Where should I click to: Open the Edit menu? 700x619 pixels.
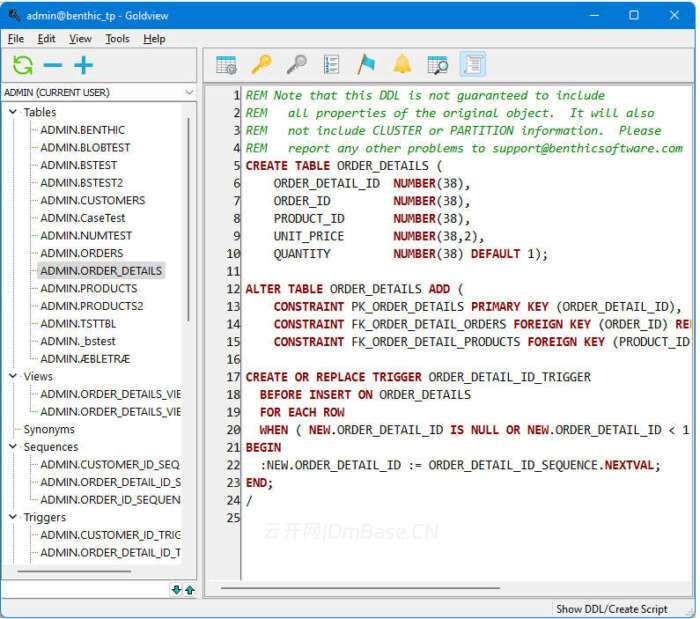[x=46, y=39]
